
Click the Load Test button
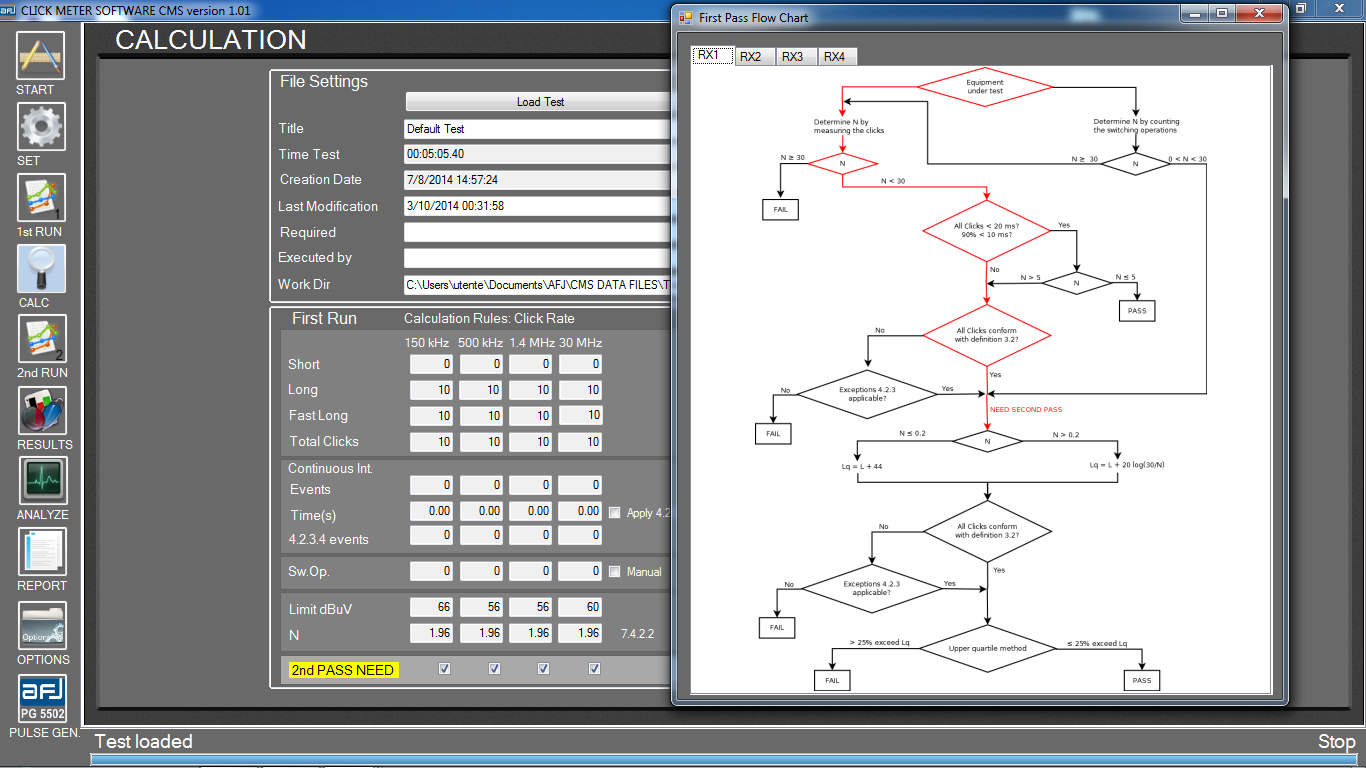point(541,101)
